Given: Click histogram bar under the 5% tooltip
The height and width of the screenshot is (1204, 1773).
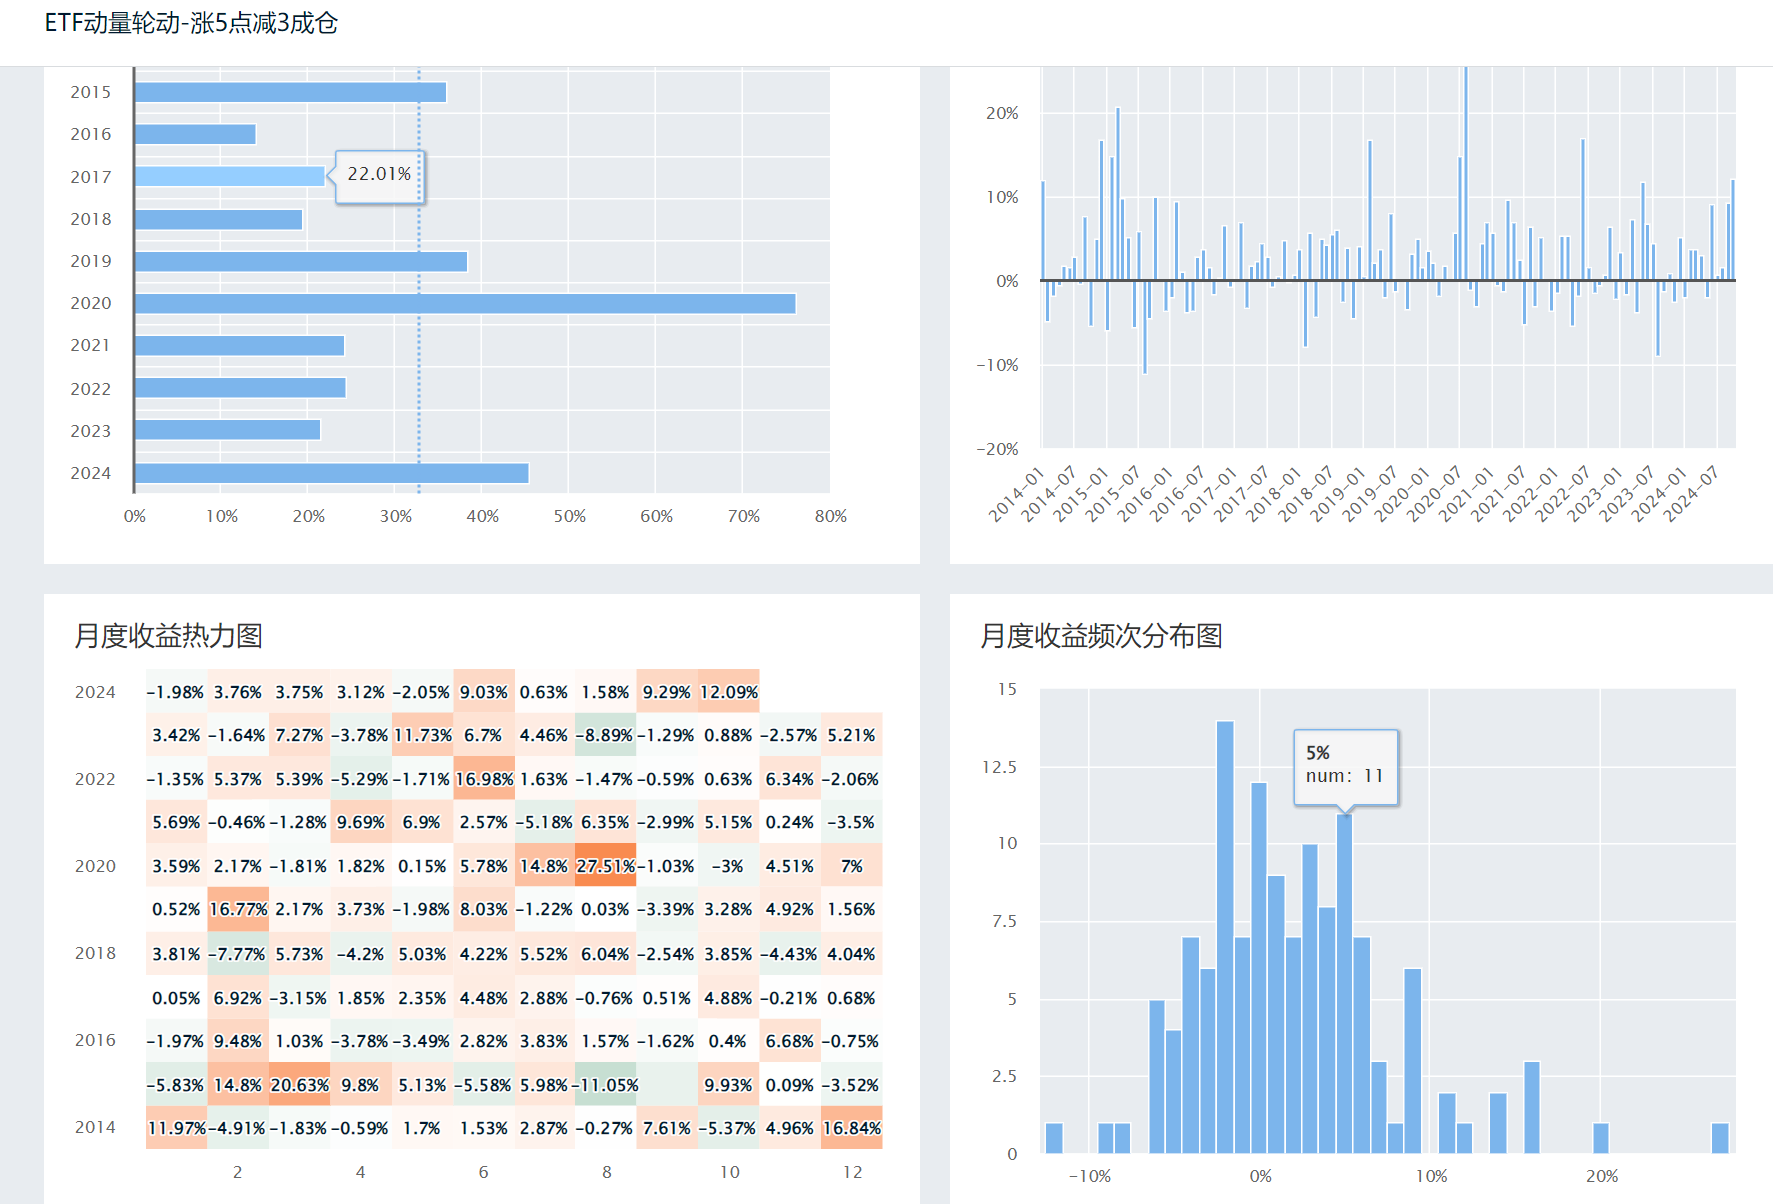Looking at the screenshot, I should 1344,984.
